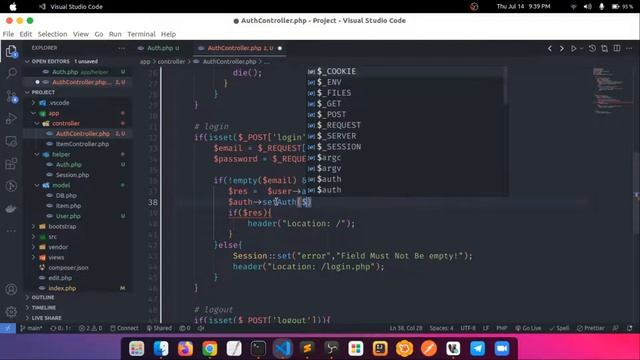
Task: Open the Remote Explorer view
Action: (x=11, y=141)
